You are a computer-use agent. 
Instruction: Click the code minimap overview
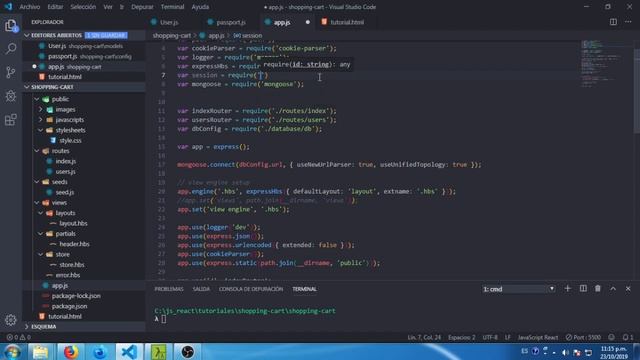tap(602, 63)
